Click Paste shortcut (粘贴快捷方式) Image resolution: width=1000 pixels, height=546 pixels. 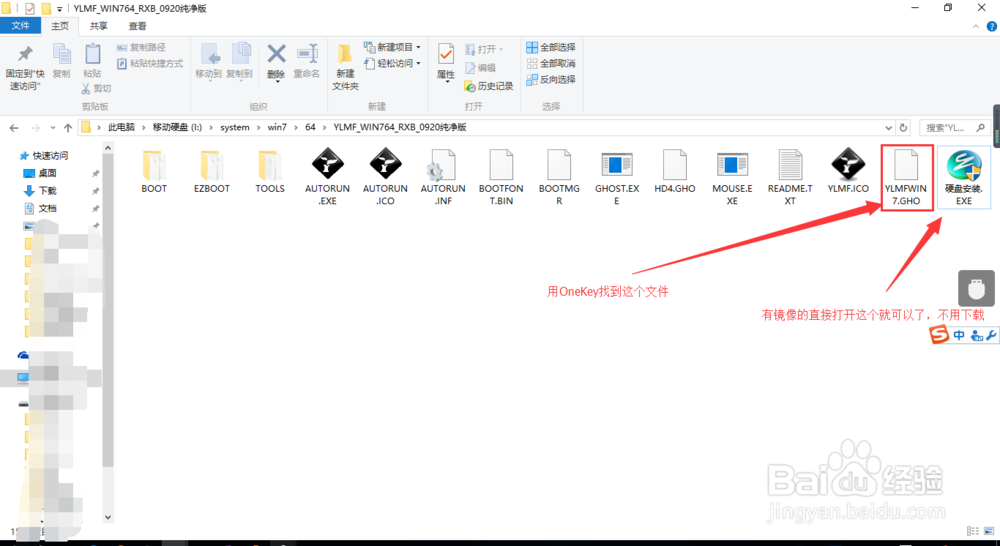[150, 63]
